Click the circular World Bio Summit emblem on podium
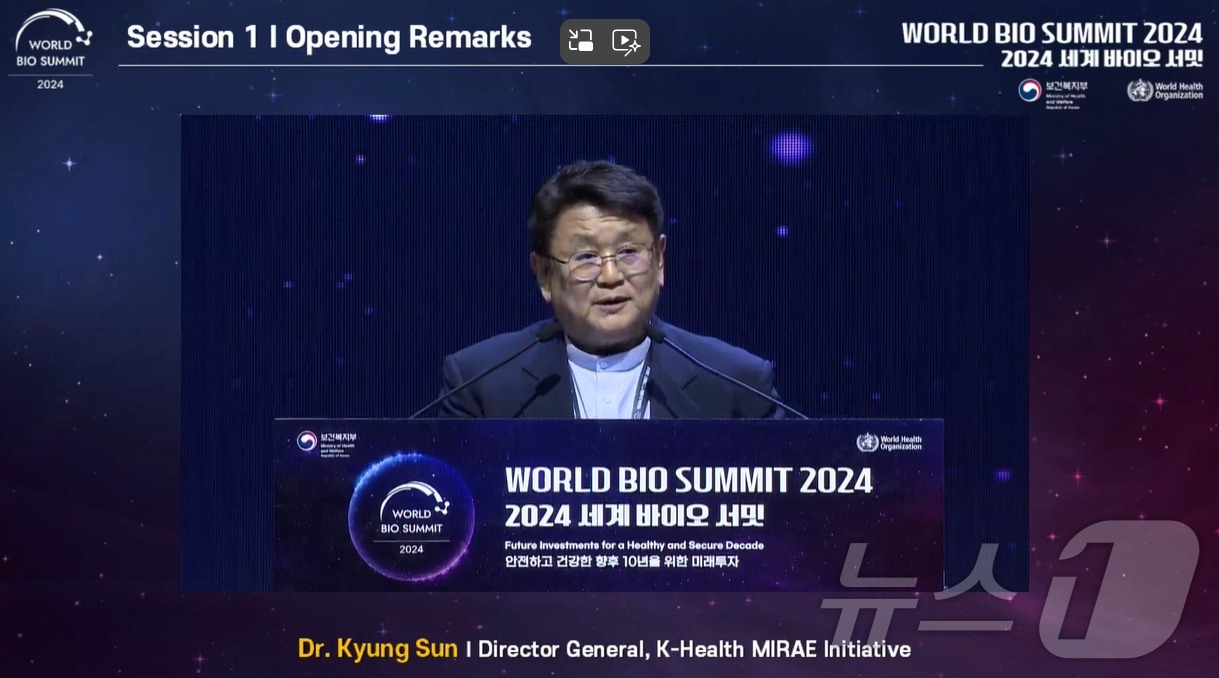The width and height of the screenshot is (1219, 678). (x=411, y=517)
